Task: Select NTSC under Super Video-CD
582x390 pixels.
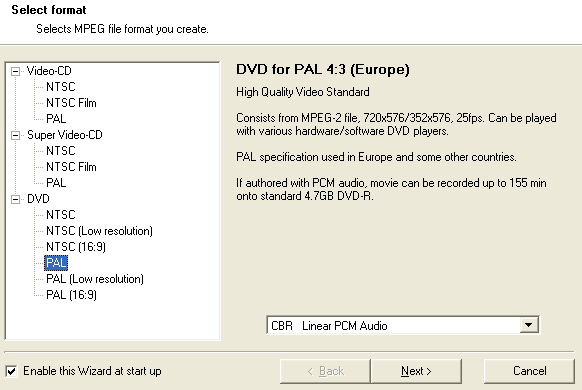Action: [61, 151]
